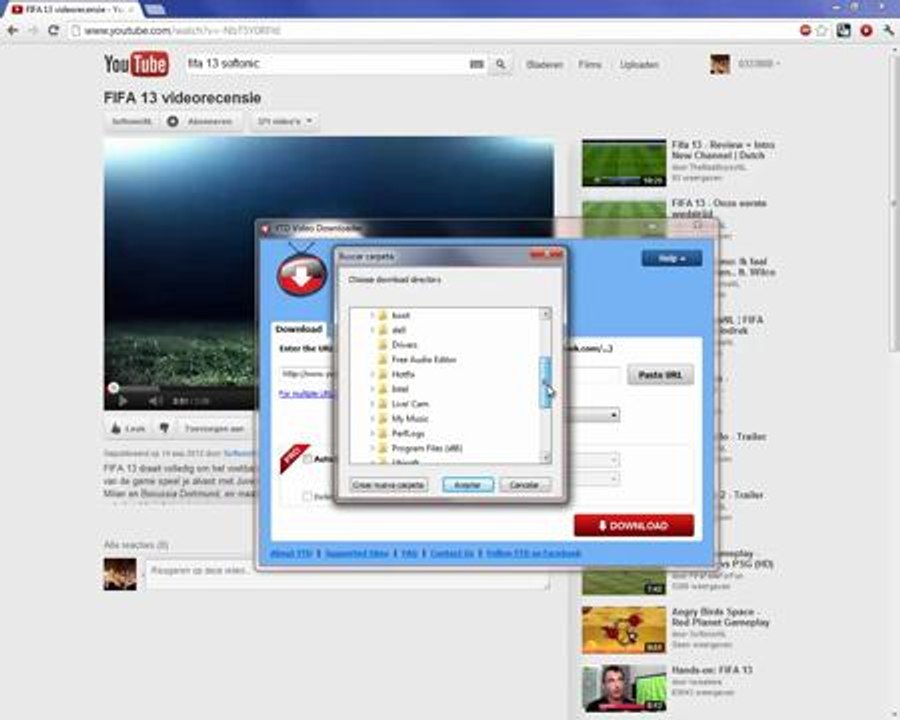The width and height of the screenshot is (900, 720).
Task: Expand the dell folder node
Action: coord(371,330)
